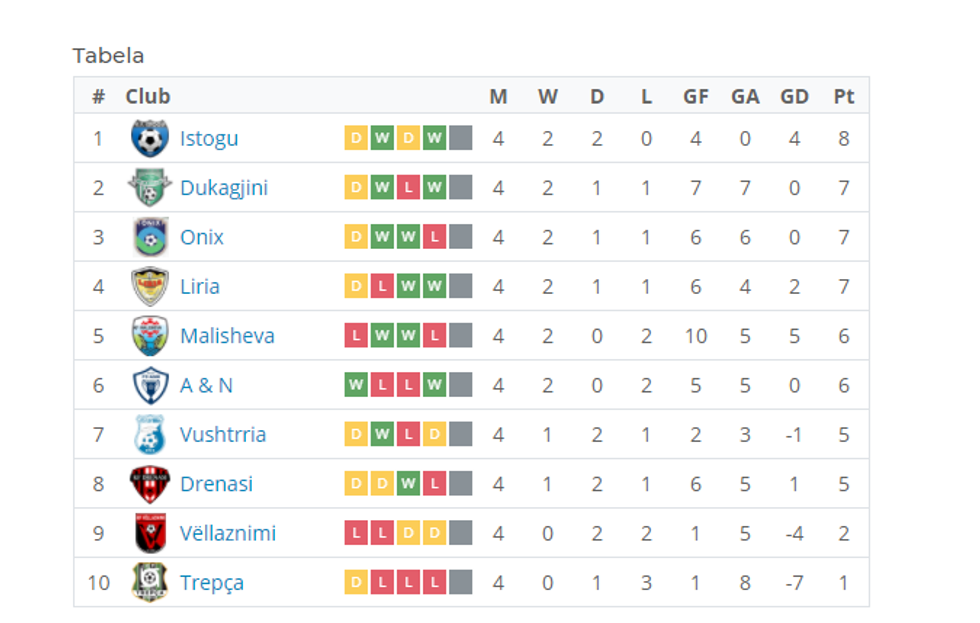Click the Liria club crest
980x623 pixels.
[150, 286]
